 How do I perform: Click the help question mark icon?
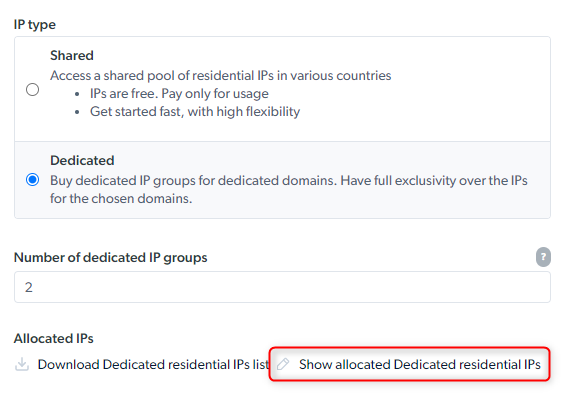[x=543, y=257]
